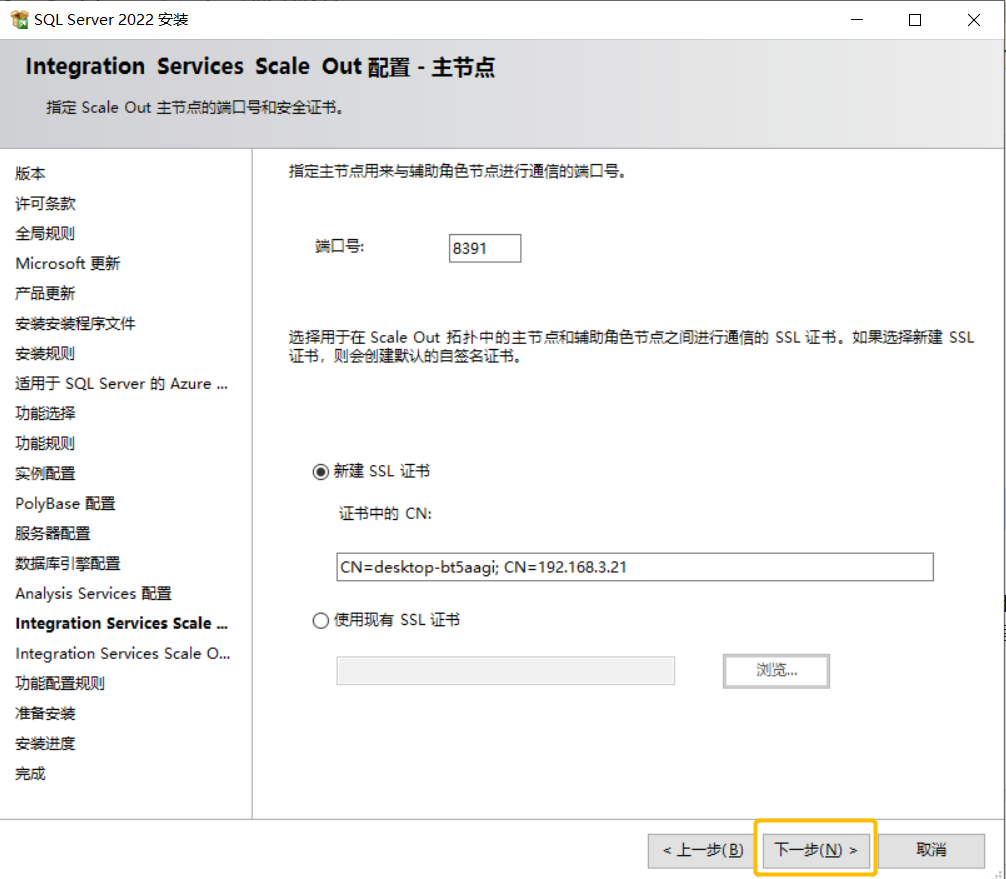
Task: Click the SQL Server 2022 安装 title text
Action: (111, 20)
